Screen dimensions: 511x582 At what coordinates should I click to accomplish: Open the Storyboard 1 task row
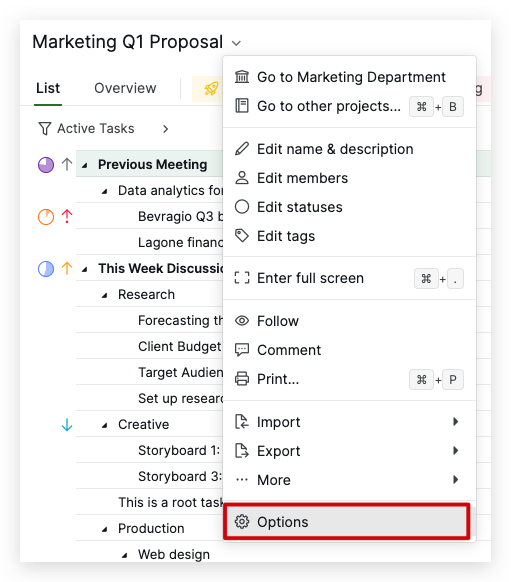click(150, 450)
